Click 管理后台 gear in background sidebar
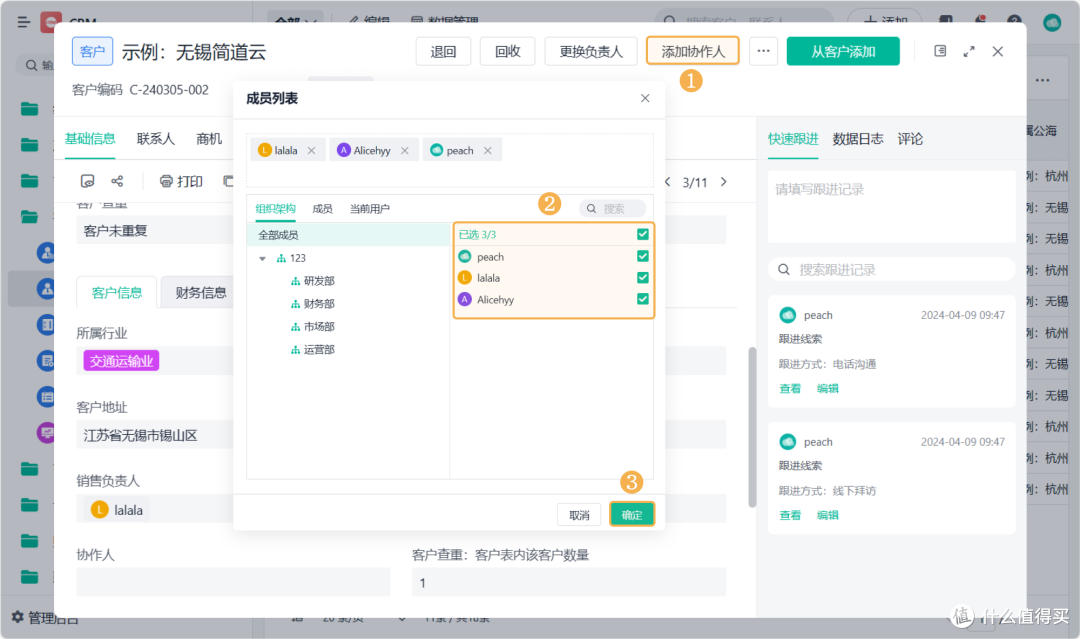Screen dimensions: 1080x639 point(18,617)
